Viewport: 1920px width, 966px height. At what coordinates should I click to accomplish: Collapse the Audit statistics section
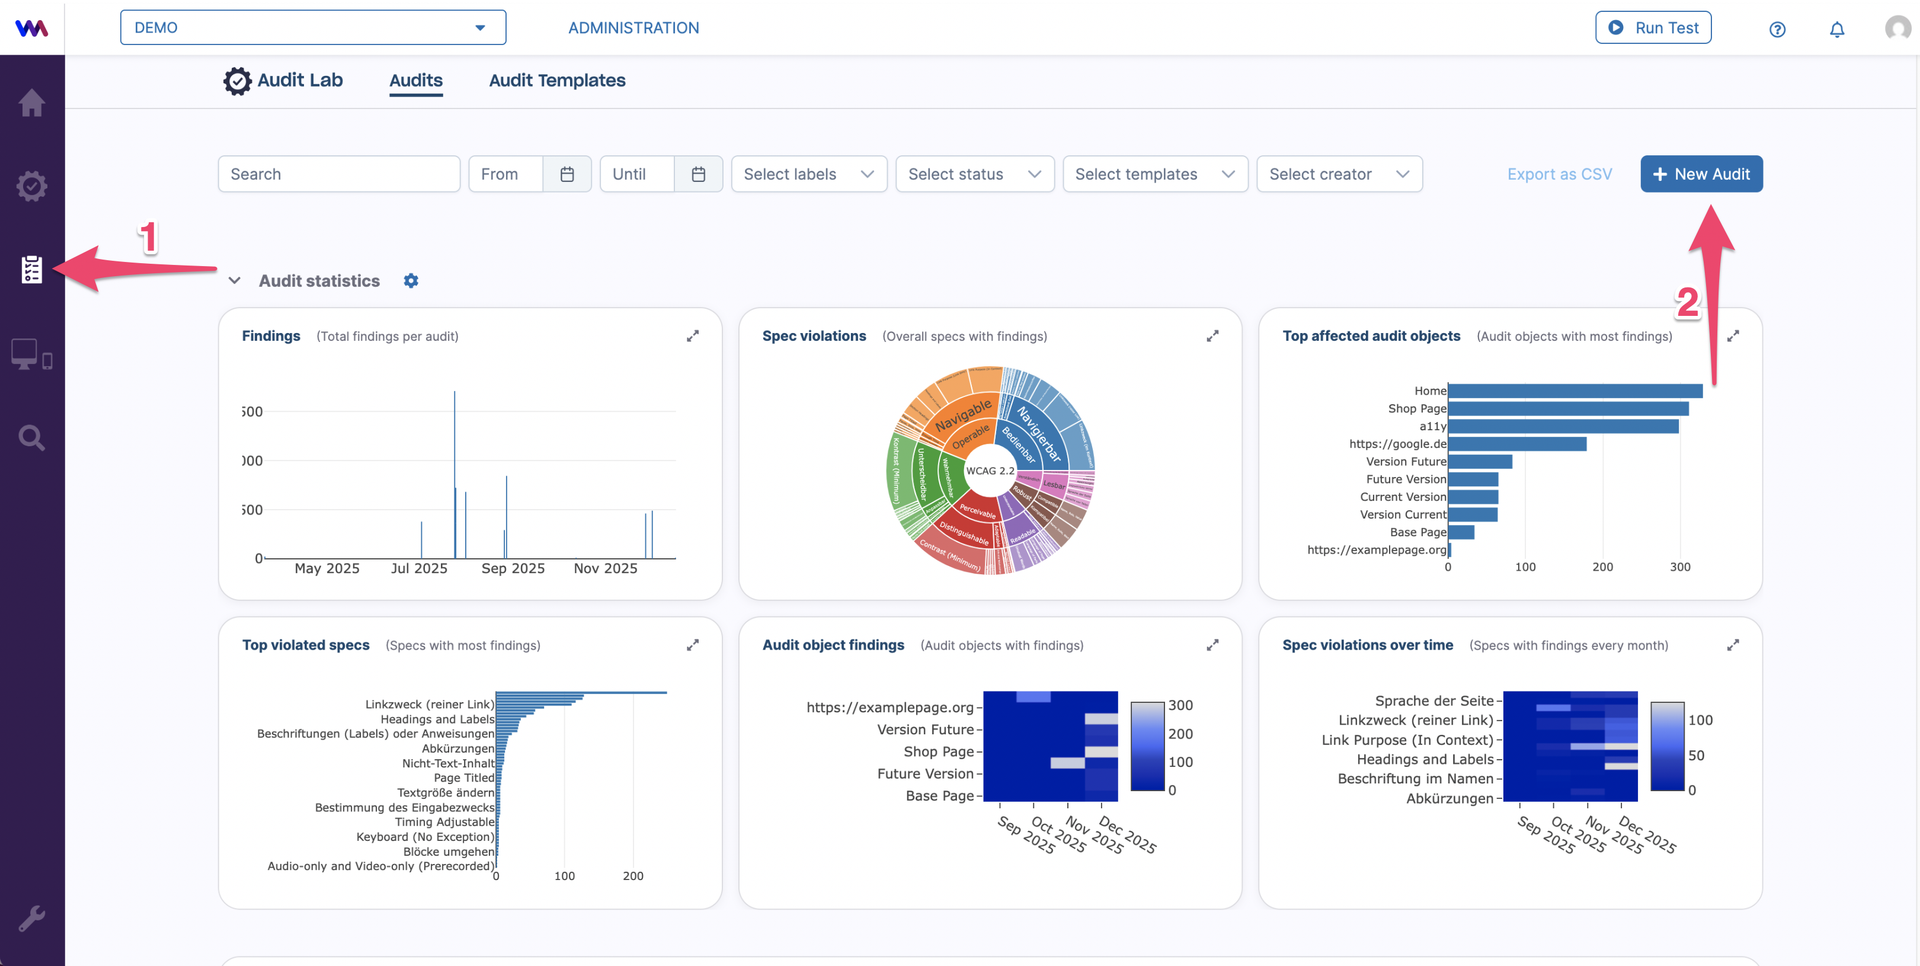[234, 281]
